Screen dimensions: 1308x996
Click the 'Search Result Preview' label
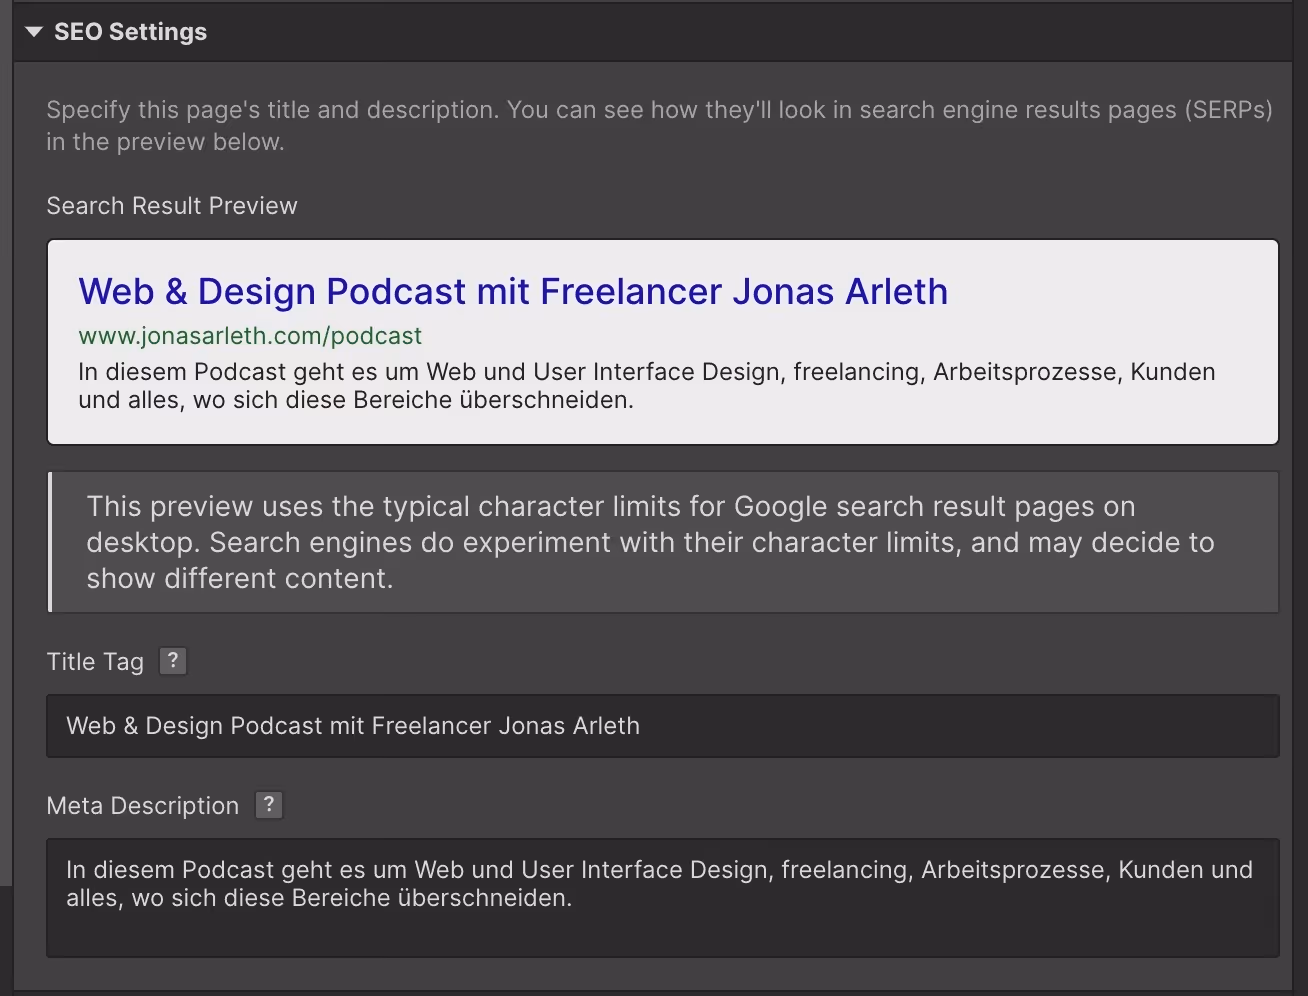click(x=172, y=206)
